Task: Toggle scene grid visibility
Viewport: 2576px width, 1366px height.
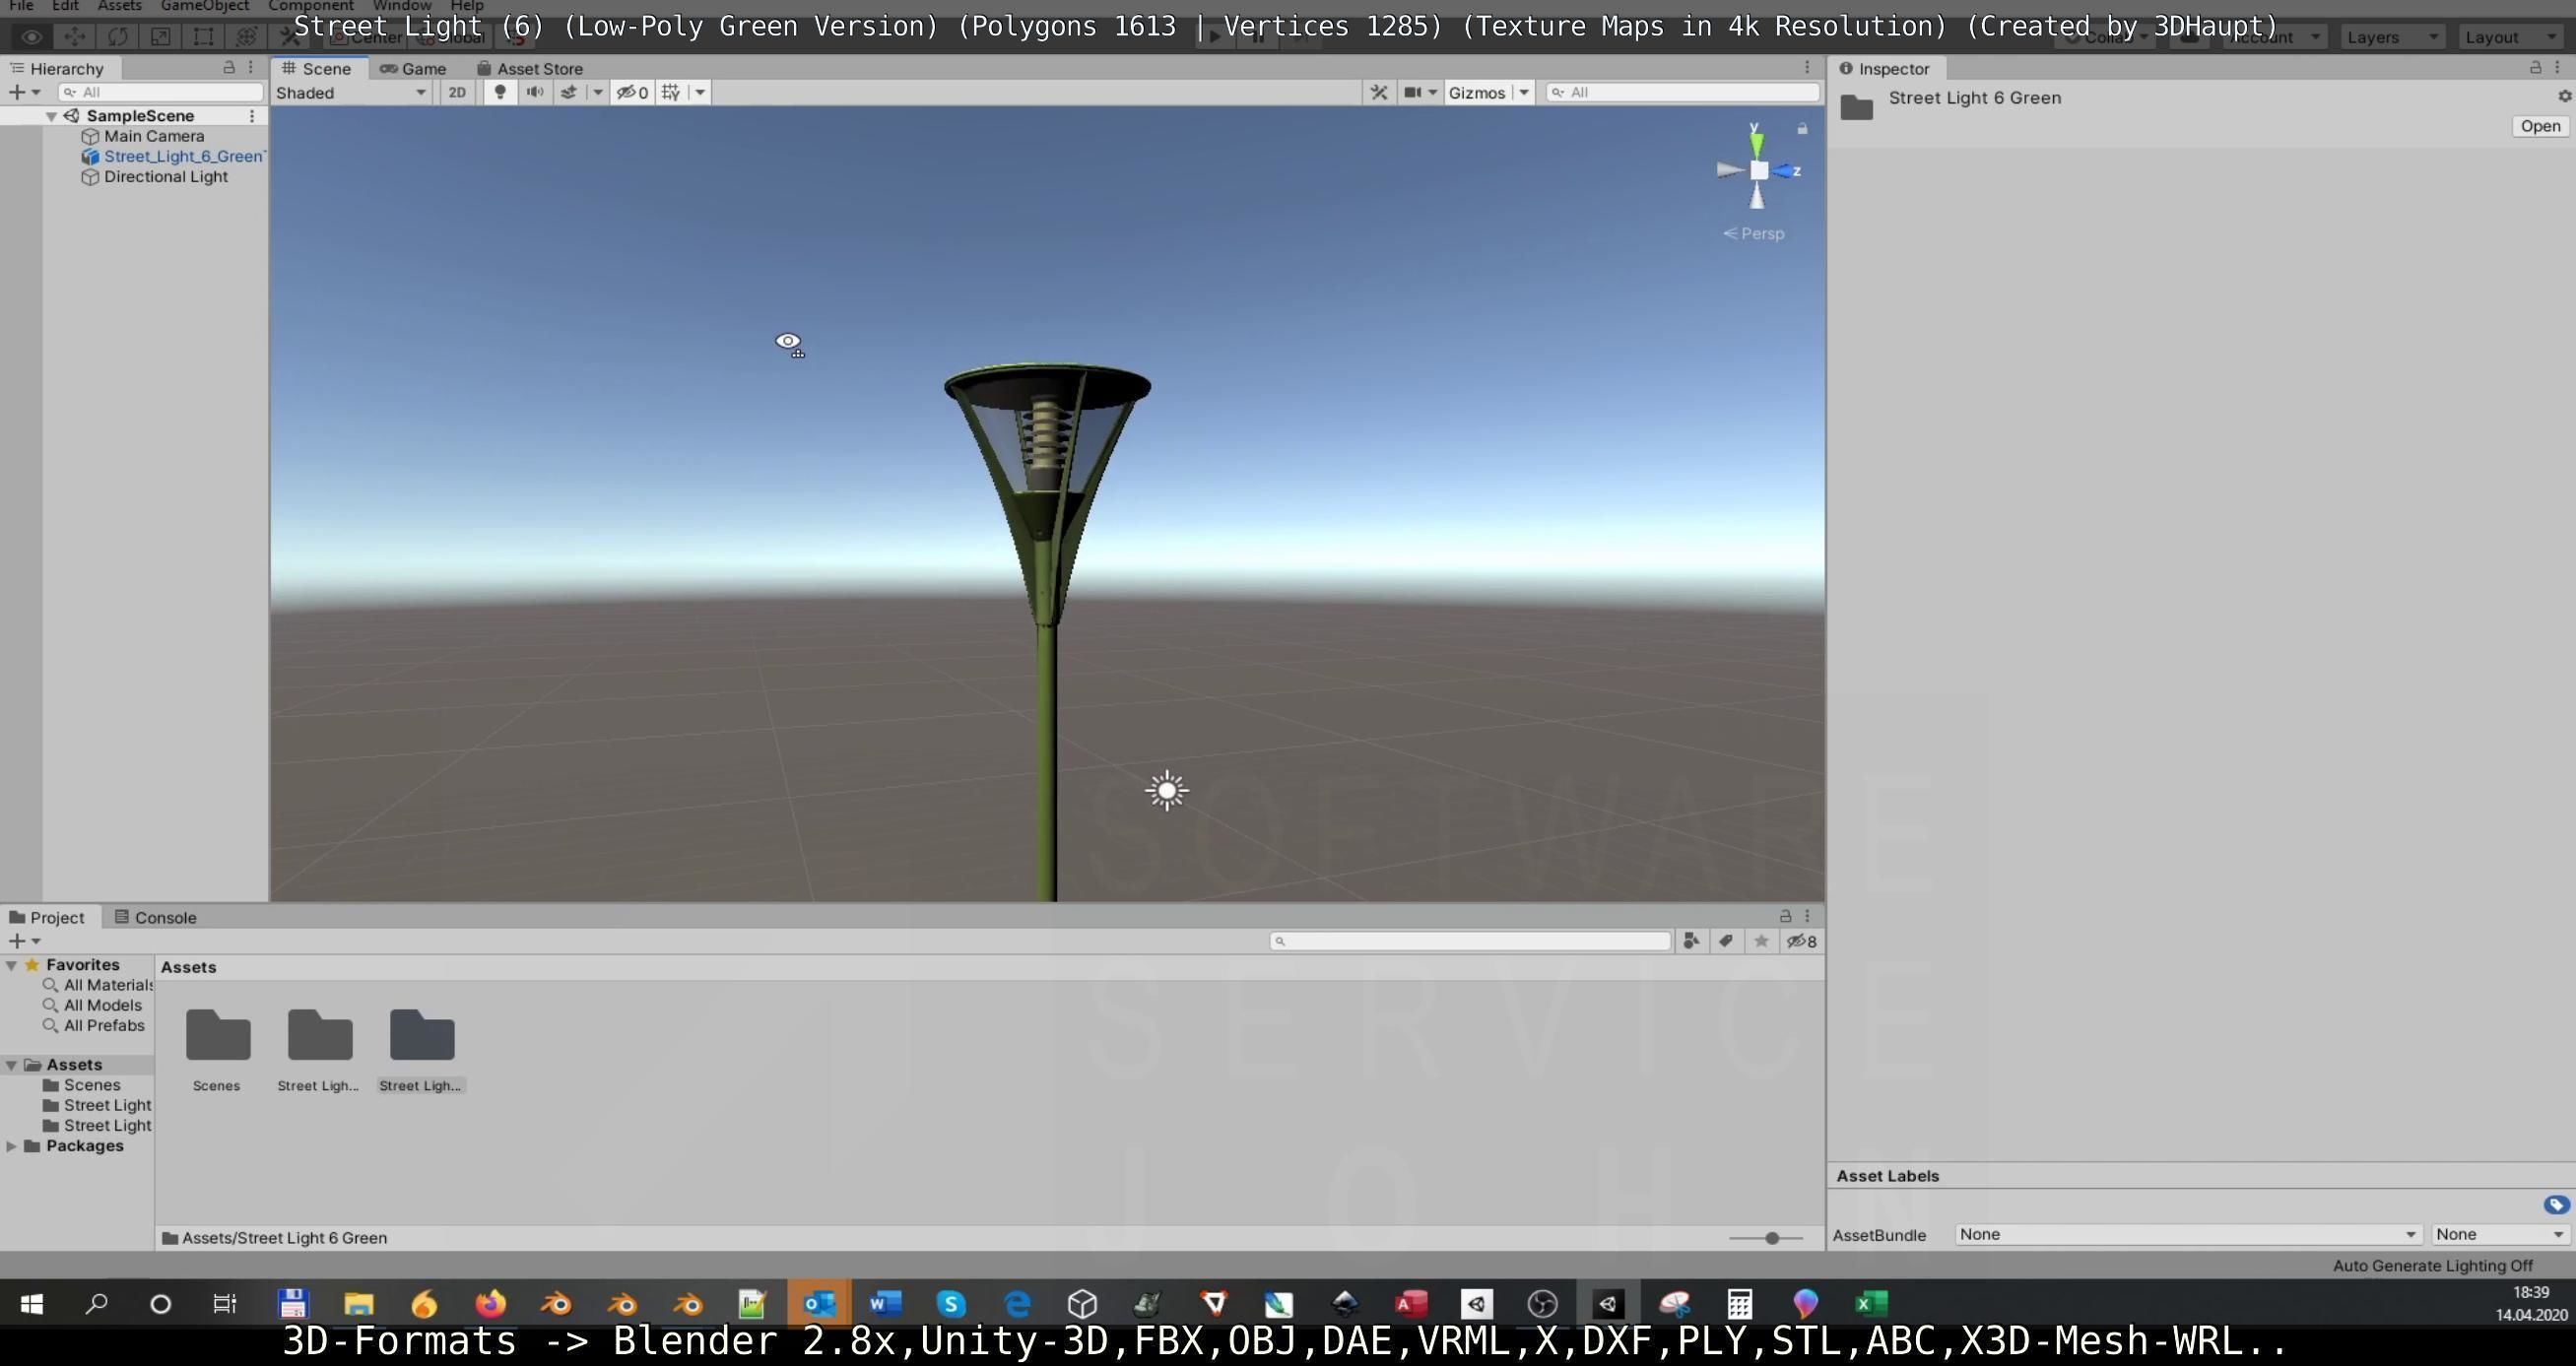Action: [x=671, y=92]
